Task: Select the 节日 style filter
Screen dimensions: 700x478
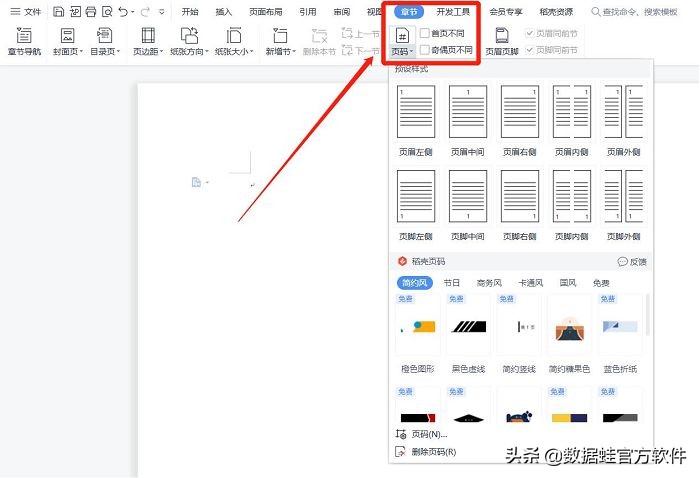Action: tap(451, 283)
